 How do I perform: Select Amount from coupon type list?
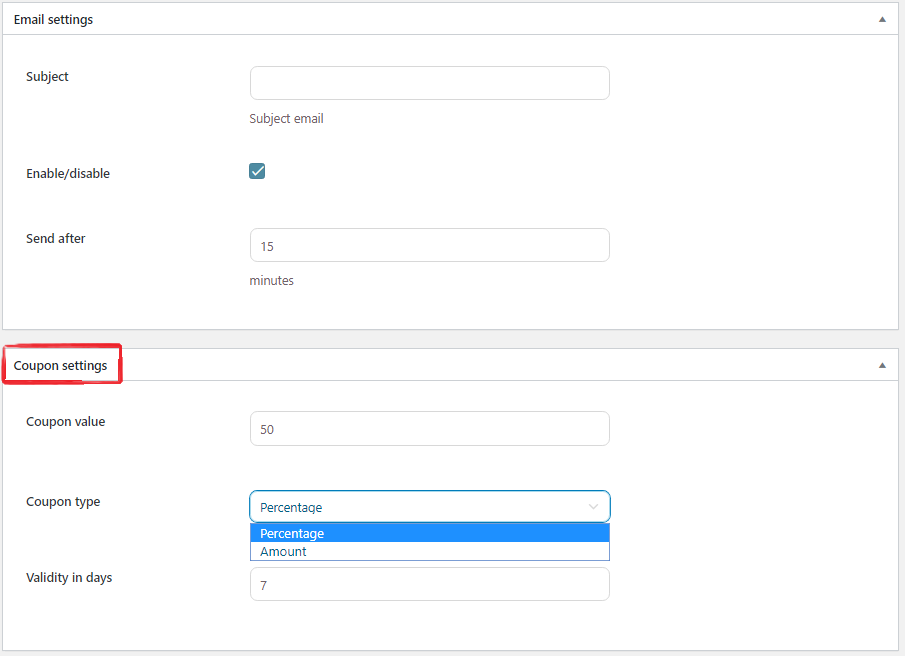[429, 552]
